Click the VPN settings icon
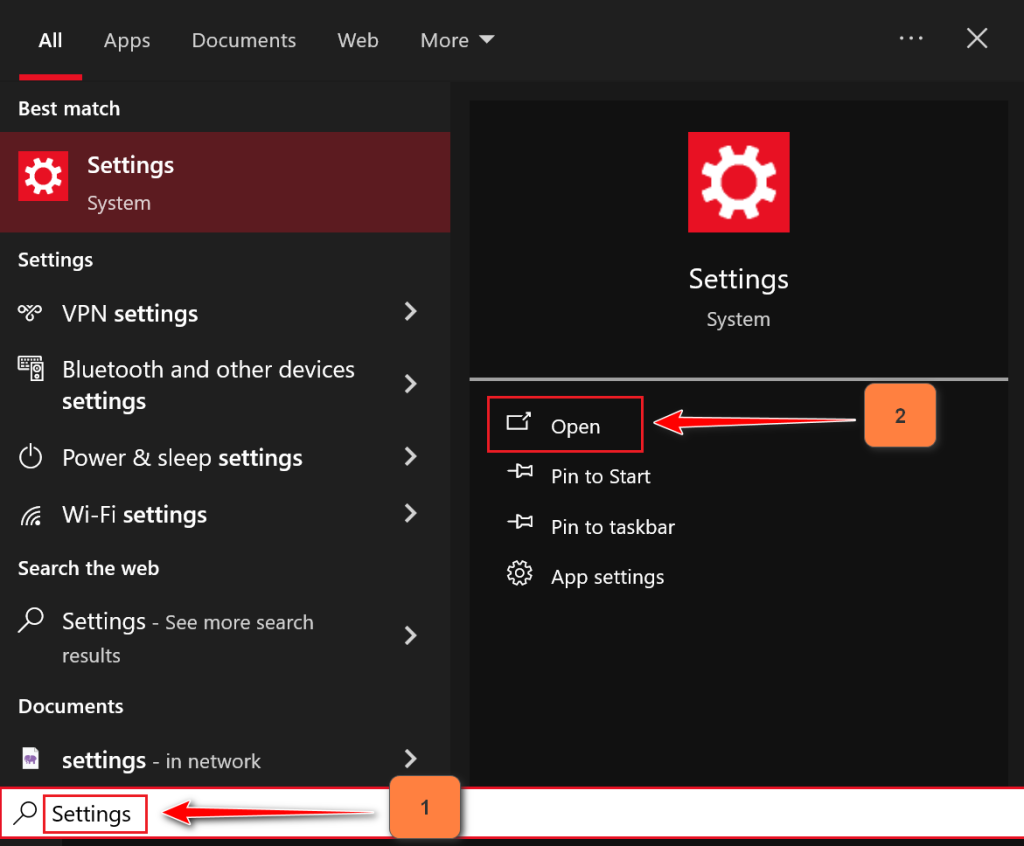Image resolution: width=1024 pixels, height=846 pixels. click(x=30, y=313)
